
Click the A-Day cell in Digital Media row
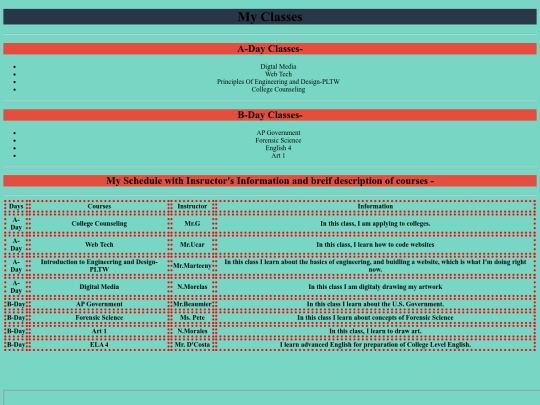16,287
